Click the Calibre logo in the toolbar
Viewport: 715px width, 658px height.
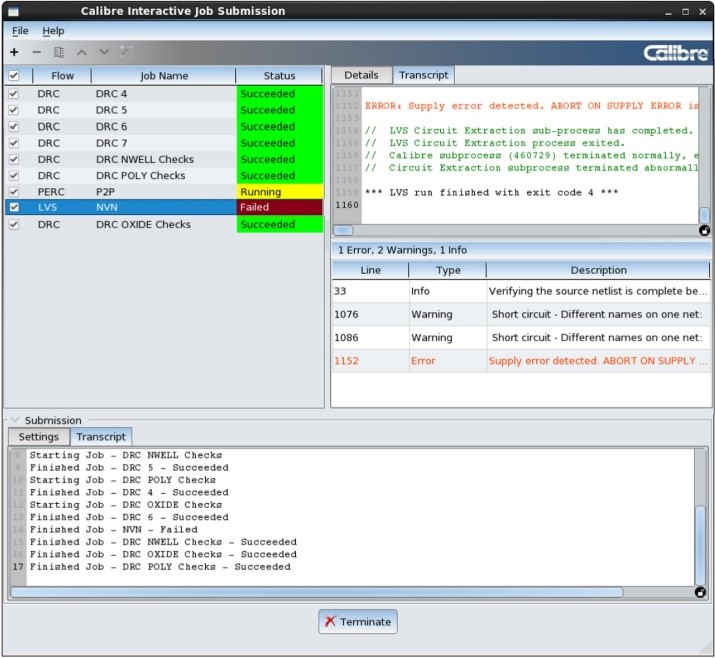(675, 53)
